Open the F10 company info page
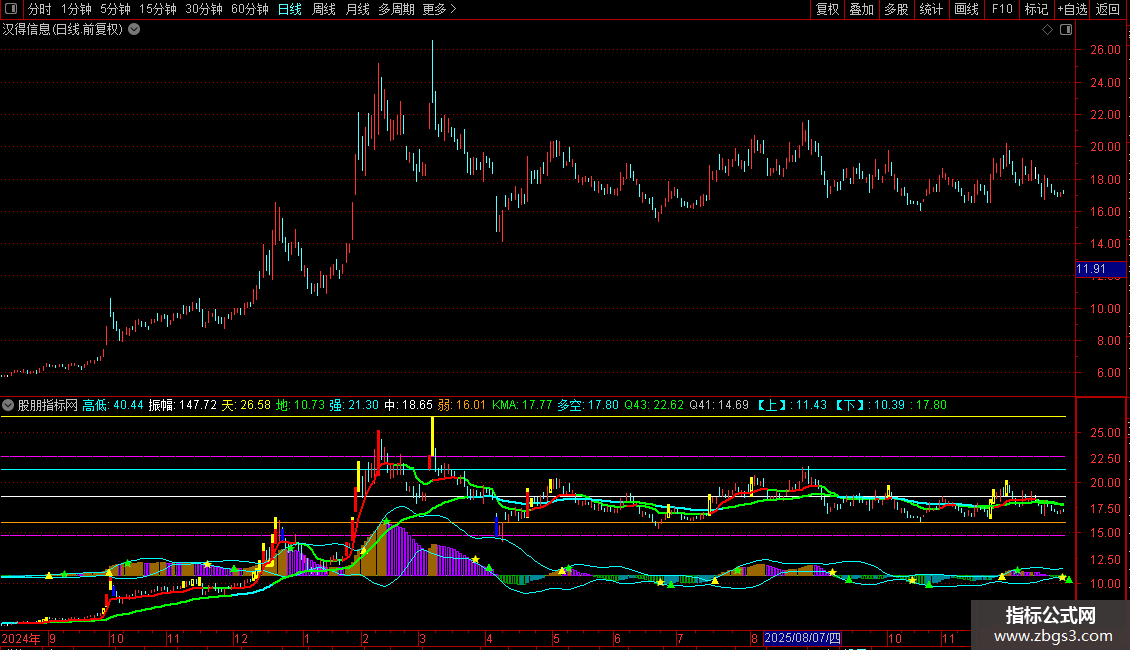This screenshot has height=650, width=1130. pyautogui.click(x=1001, y=9)
